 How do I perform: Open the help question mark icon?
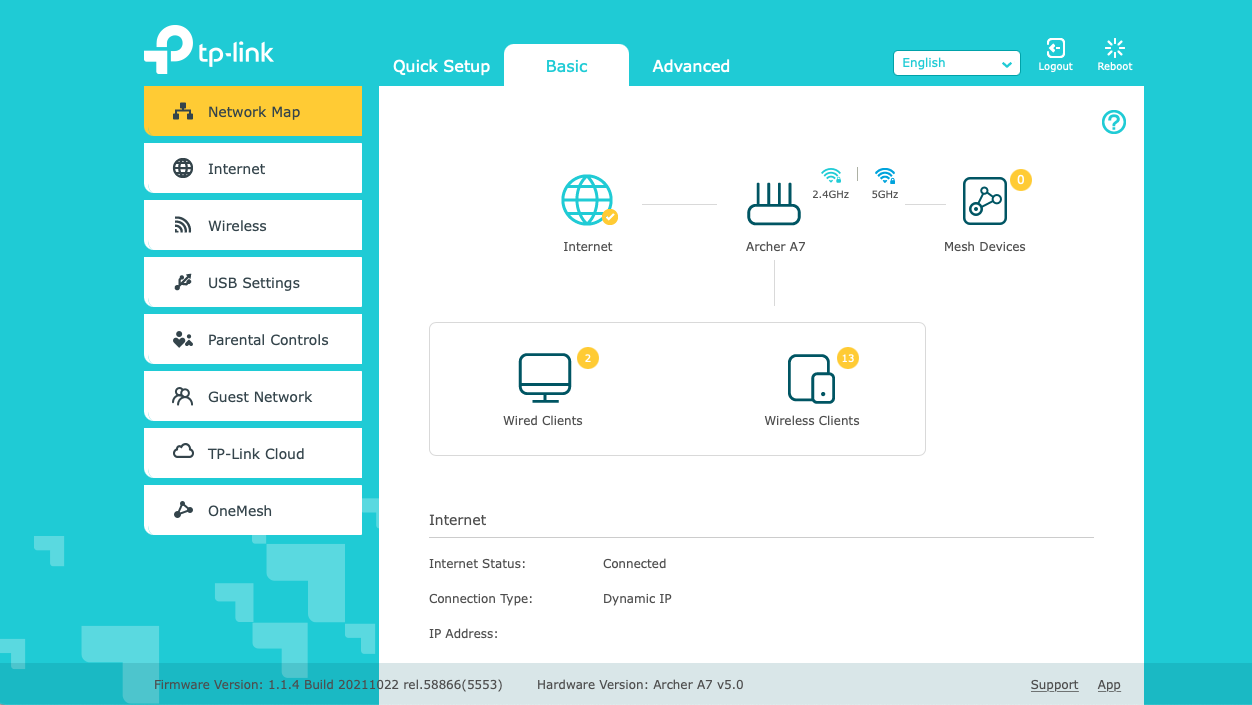point(1113,122)
